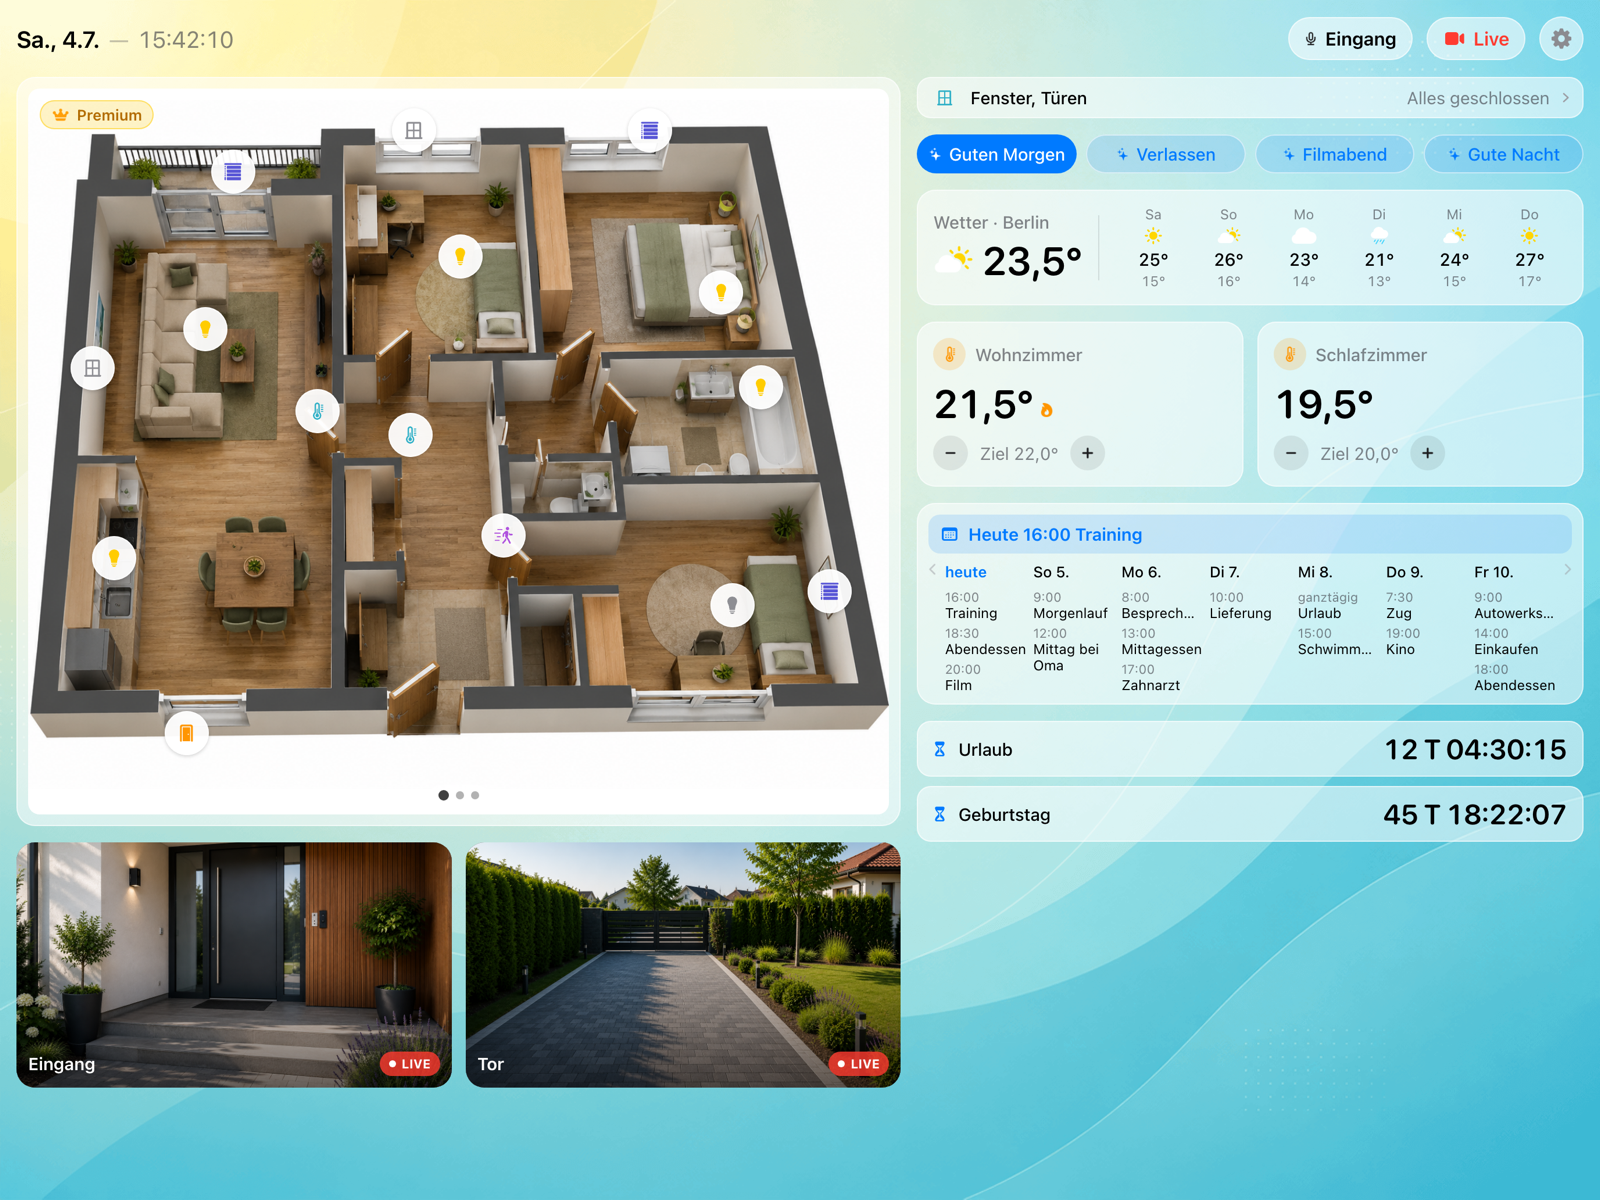
Task: Click Wohnzimmer heating flame indicator
Action: click(1047, 409)
